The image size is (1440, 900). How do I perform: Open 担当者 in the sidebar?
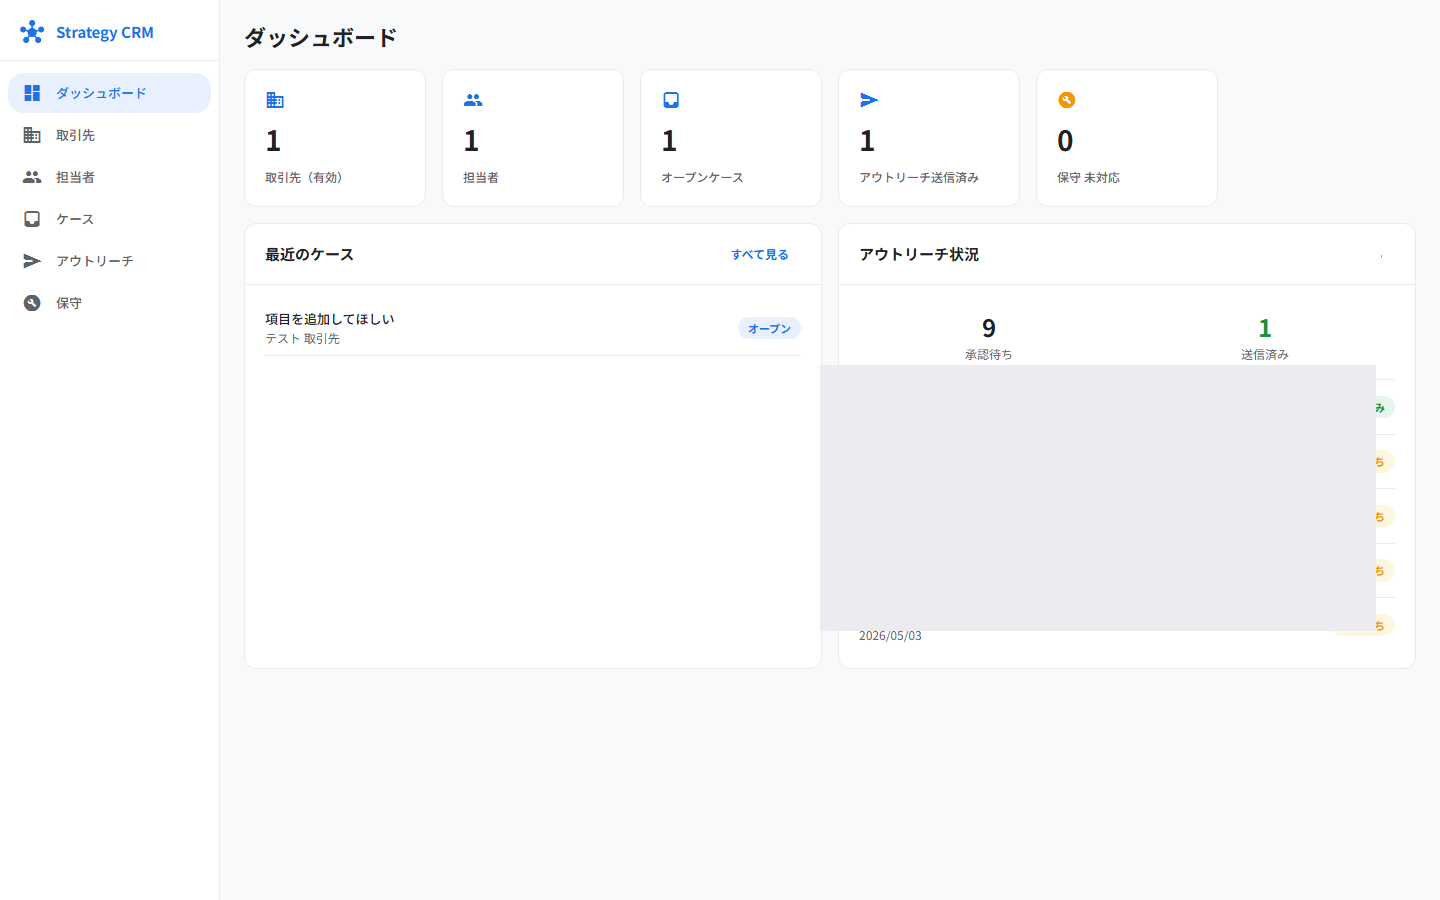110,177
